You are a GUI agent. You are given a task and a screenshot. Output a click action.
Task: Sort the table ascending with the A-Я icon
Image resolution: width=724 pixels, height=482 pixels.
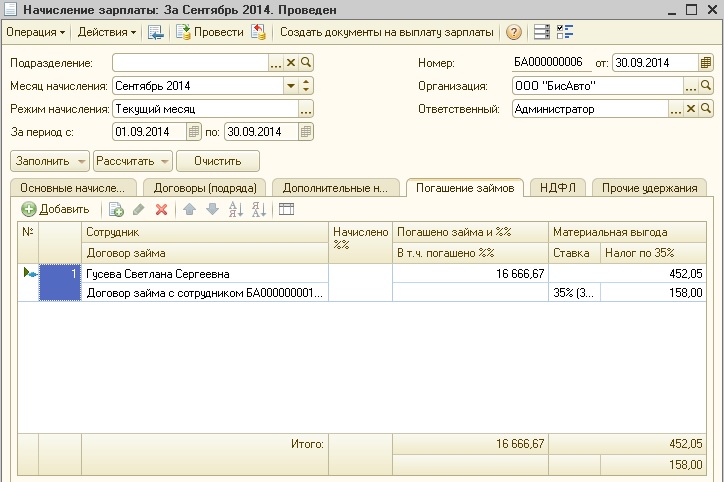tap(236, 209)
